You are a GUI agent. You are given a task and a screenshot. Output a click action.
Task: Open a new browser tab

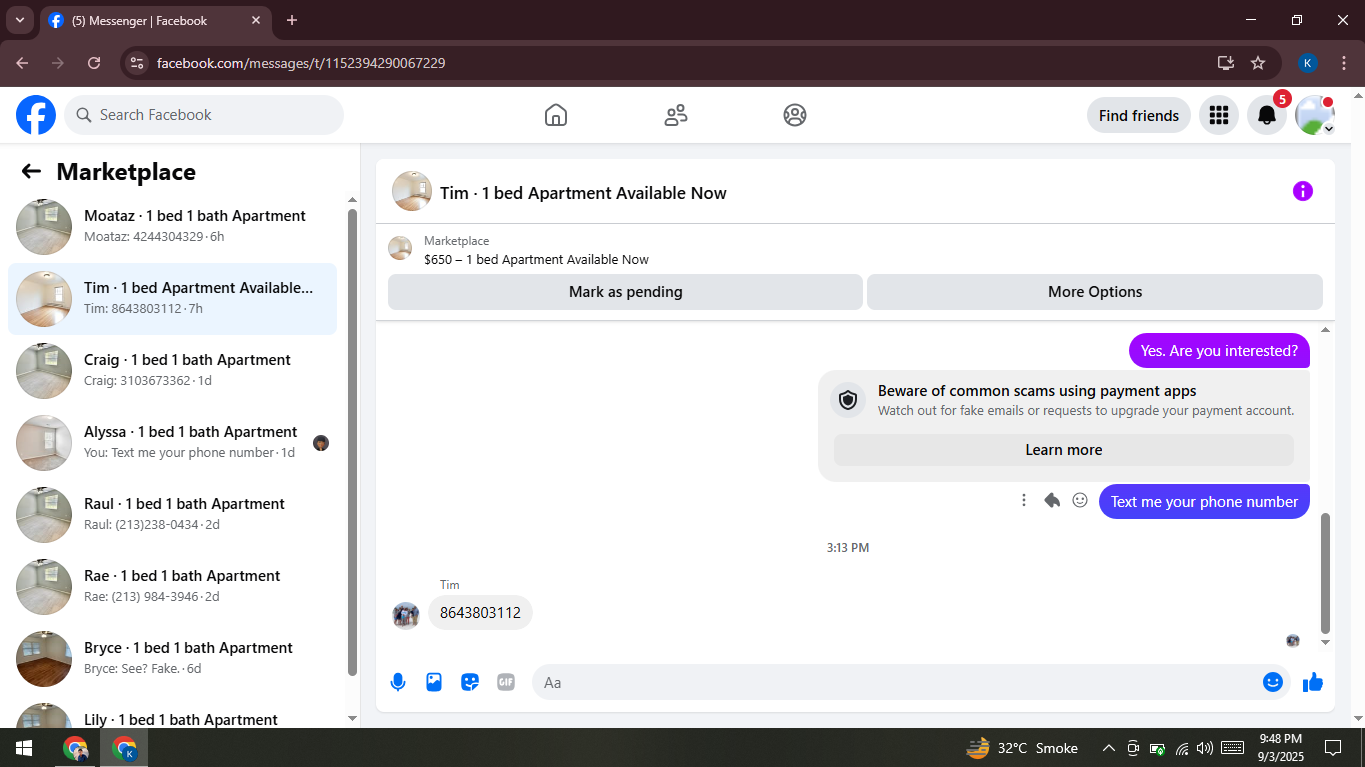point(292,20)
